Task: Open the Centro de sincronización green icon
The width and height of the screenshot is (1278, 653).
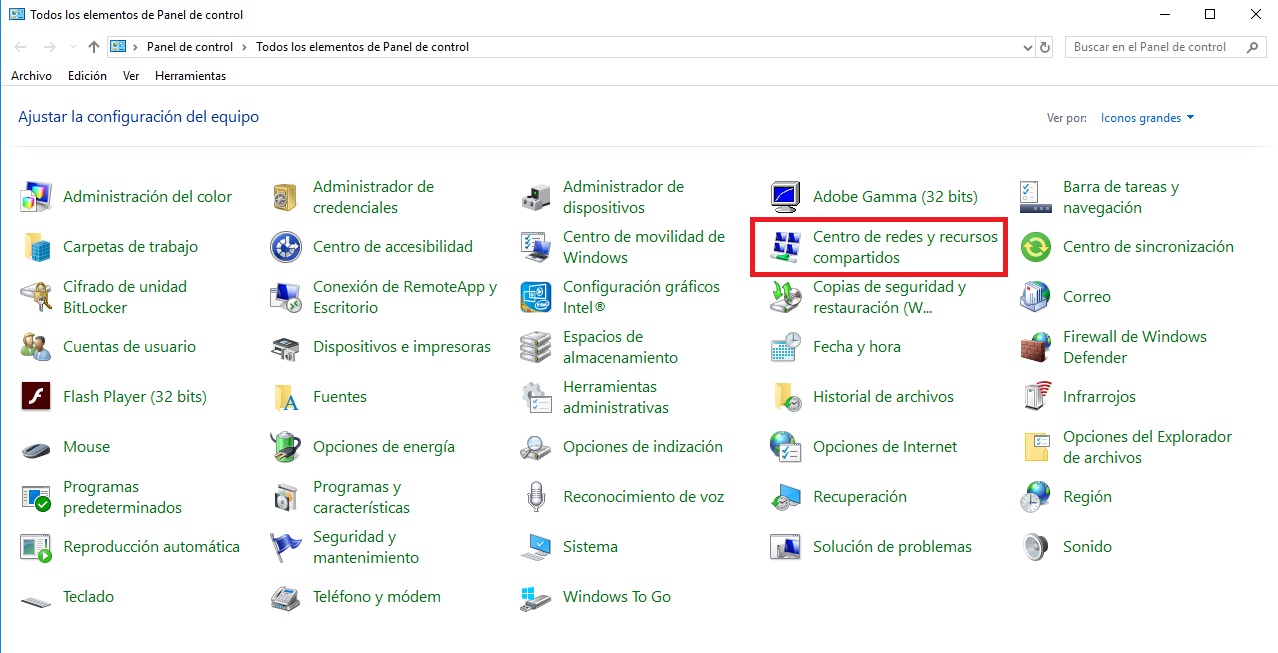Action: [1036, 247]
